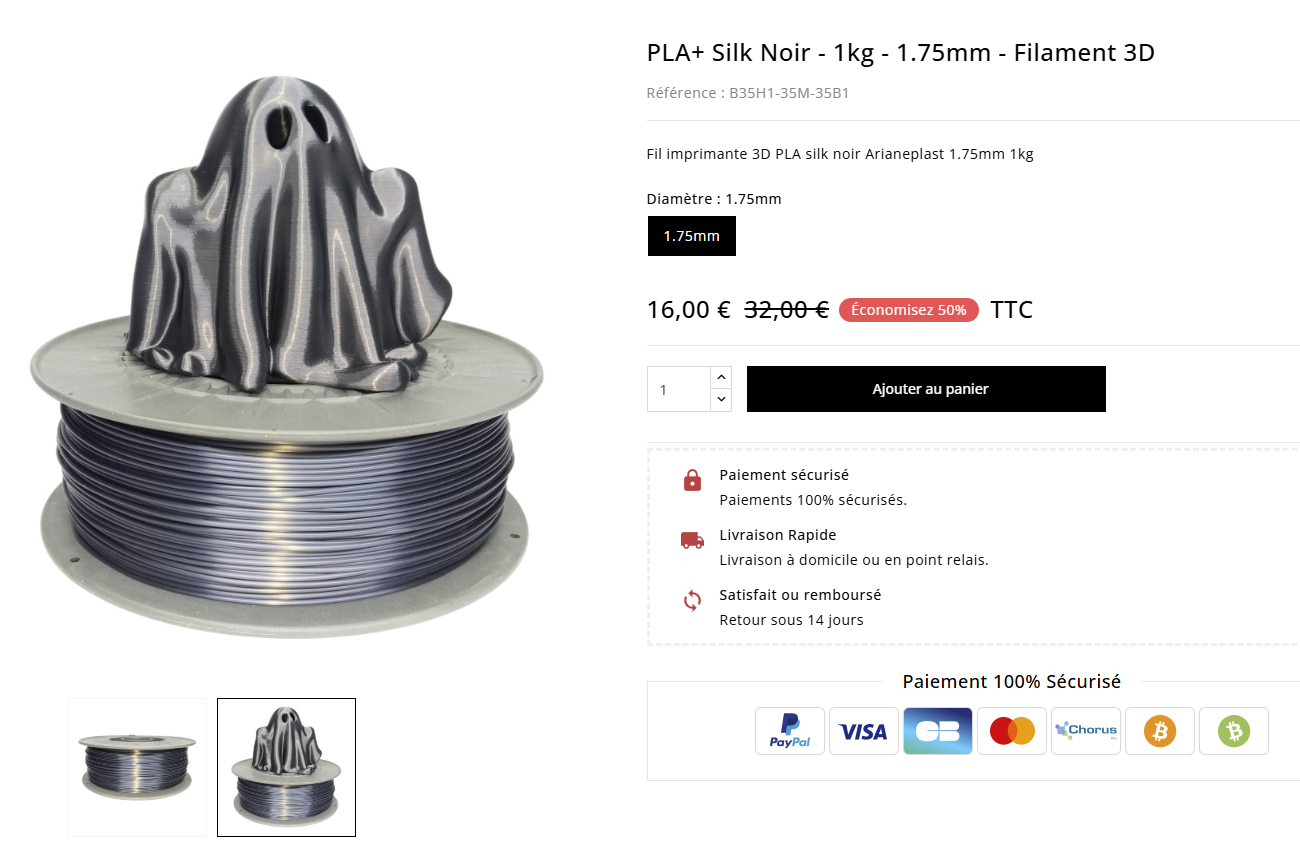
Task: Click the refund arrows icon
Action: coord(692,600)
